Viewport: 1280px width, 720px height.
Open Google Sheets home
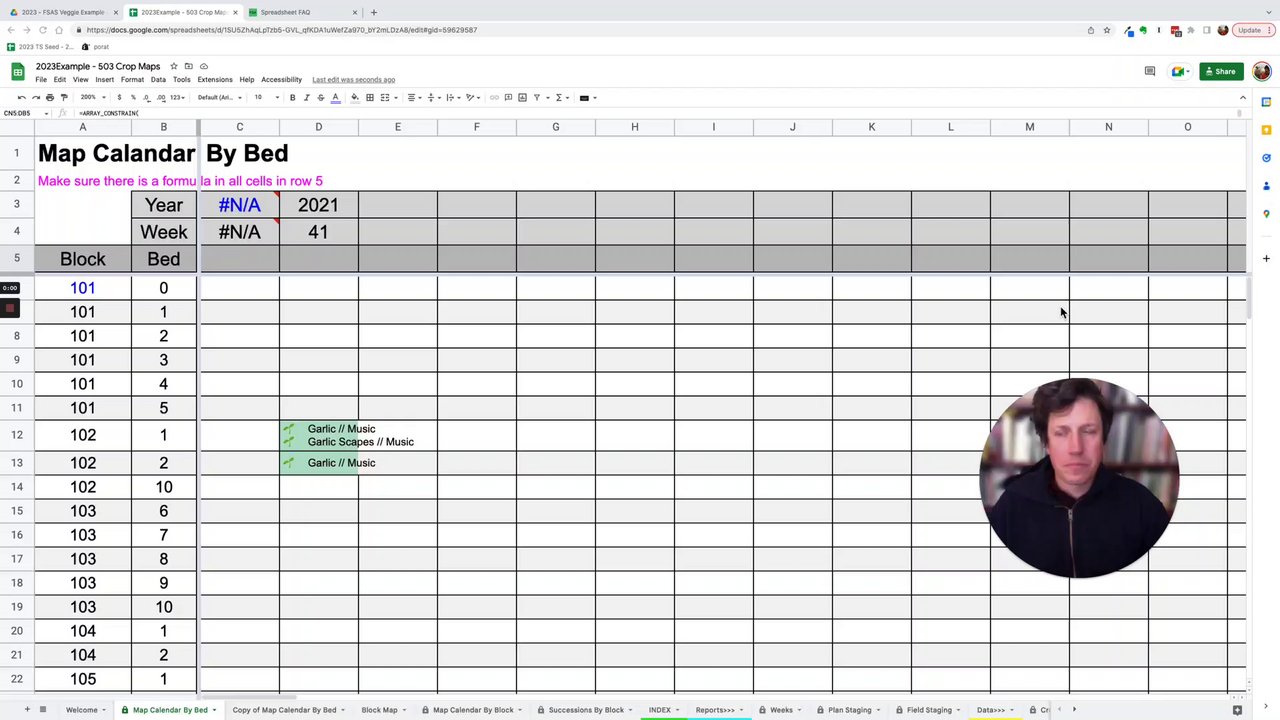(x=18, y=71)
